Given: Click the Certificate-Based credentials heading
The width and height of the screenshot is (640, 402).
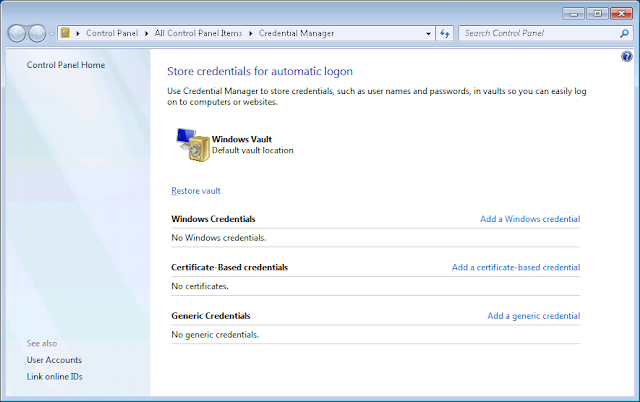Looking at the screenshot, I should click(229, 267).
